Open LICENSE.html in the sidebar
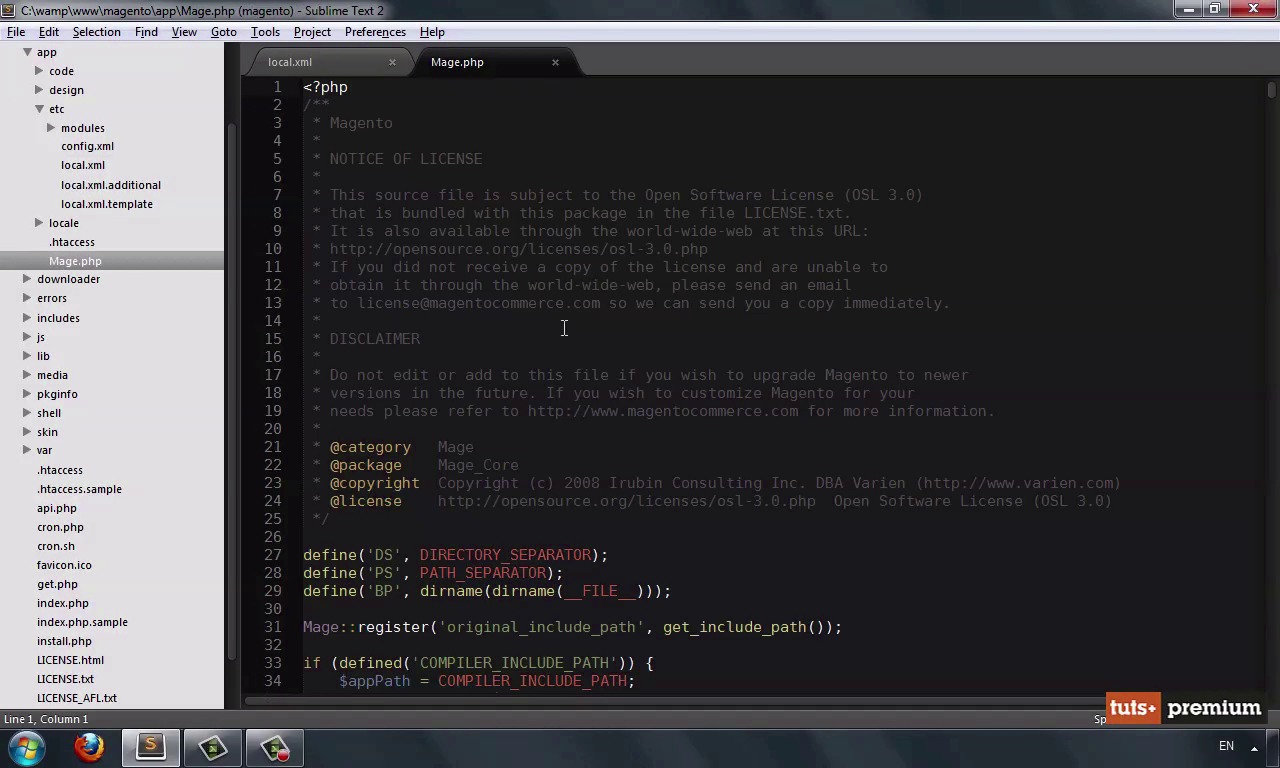 point(70,660)
